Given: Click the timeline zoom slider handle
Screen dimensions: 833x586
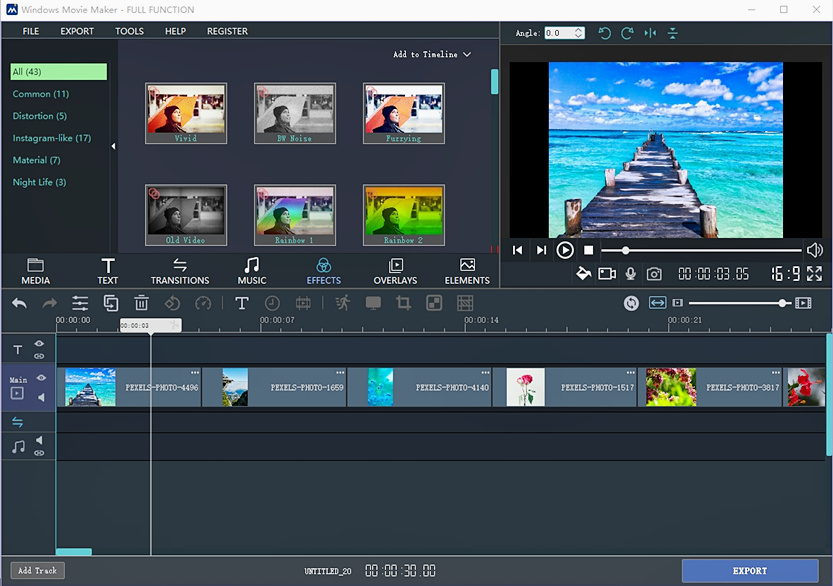Looking at the screenshot, I should (x=783, y=303).
